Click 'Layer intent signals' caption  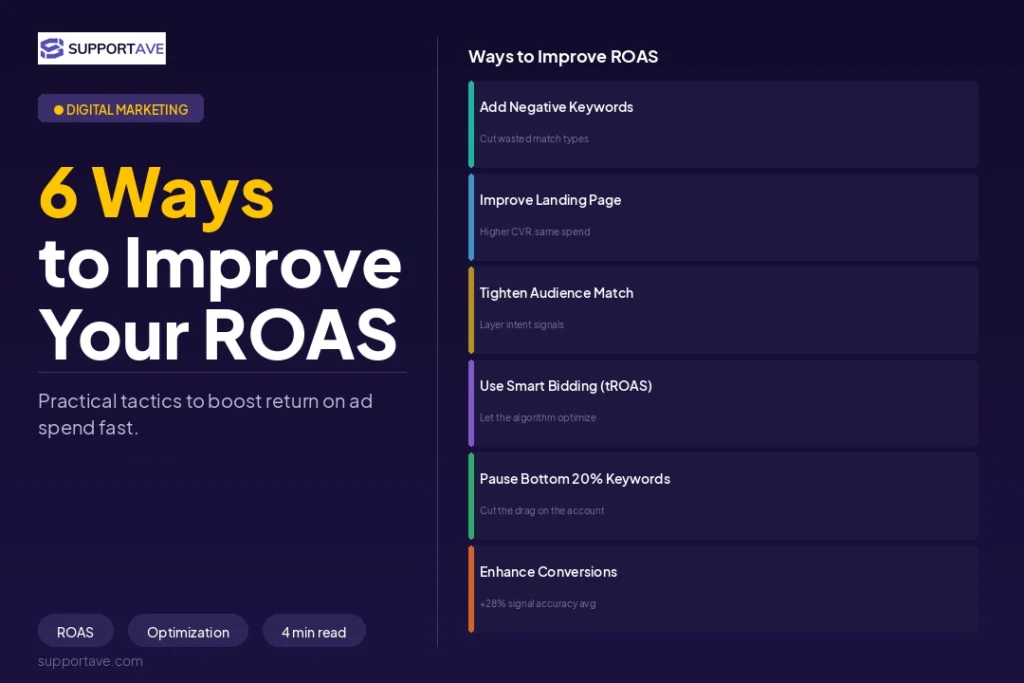[522, 325]
